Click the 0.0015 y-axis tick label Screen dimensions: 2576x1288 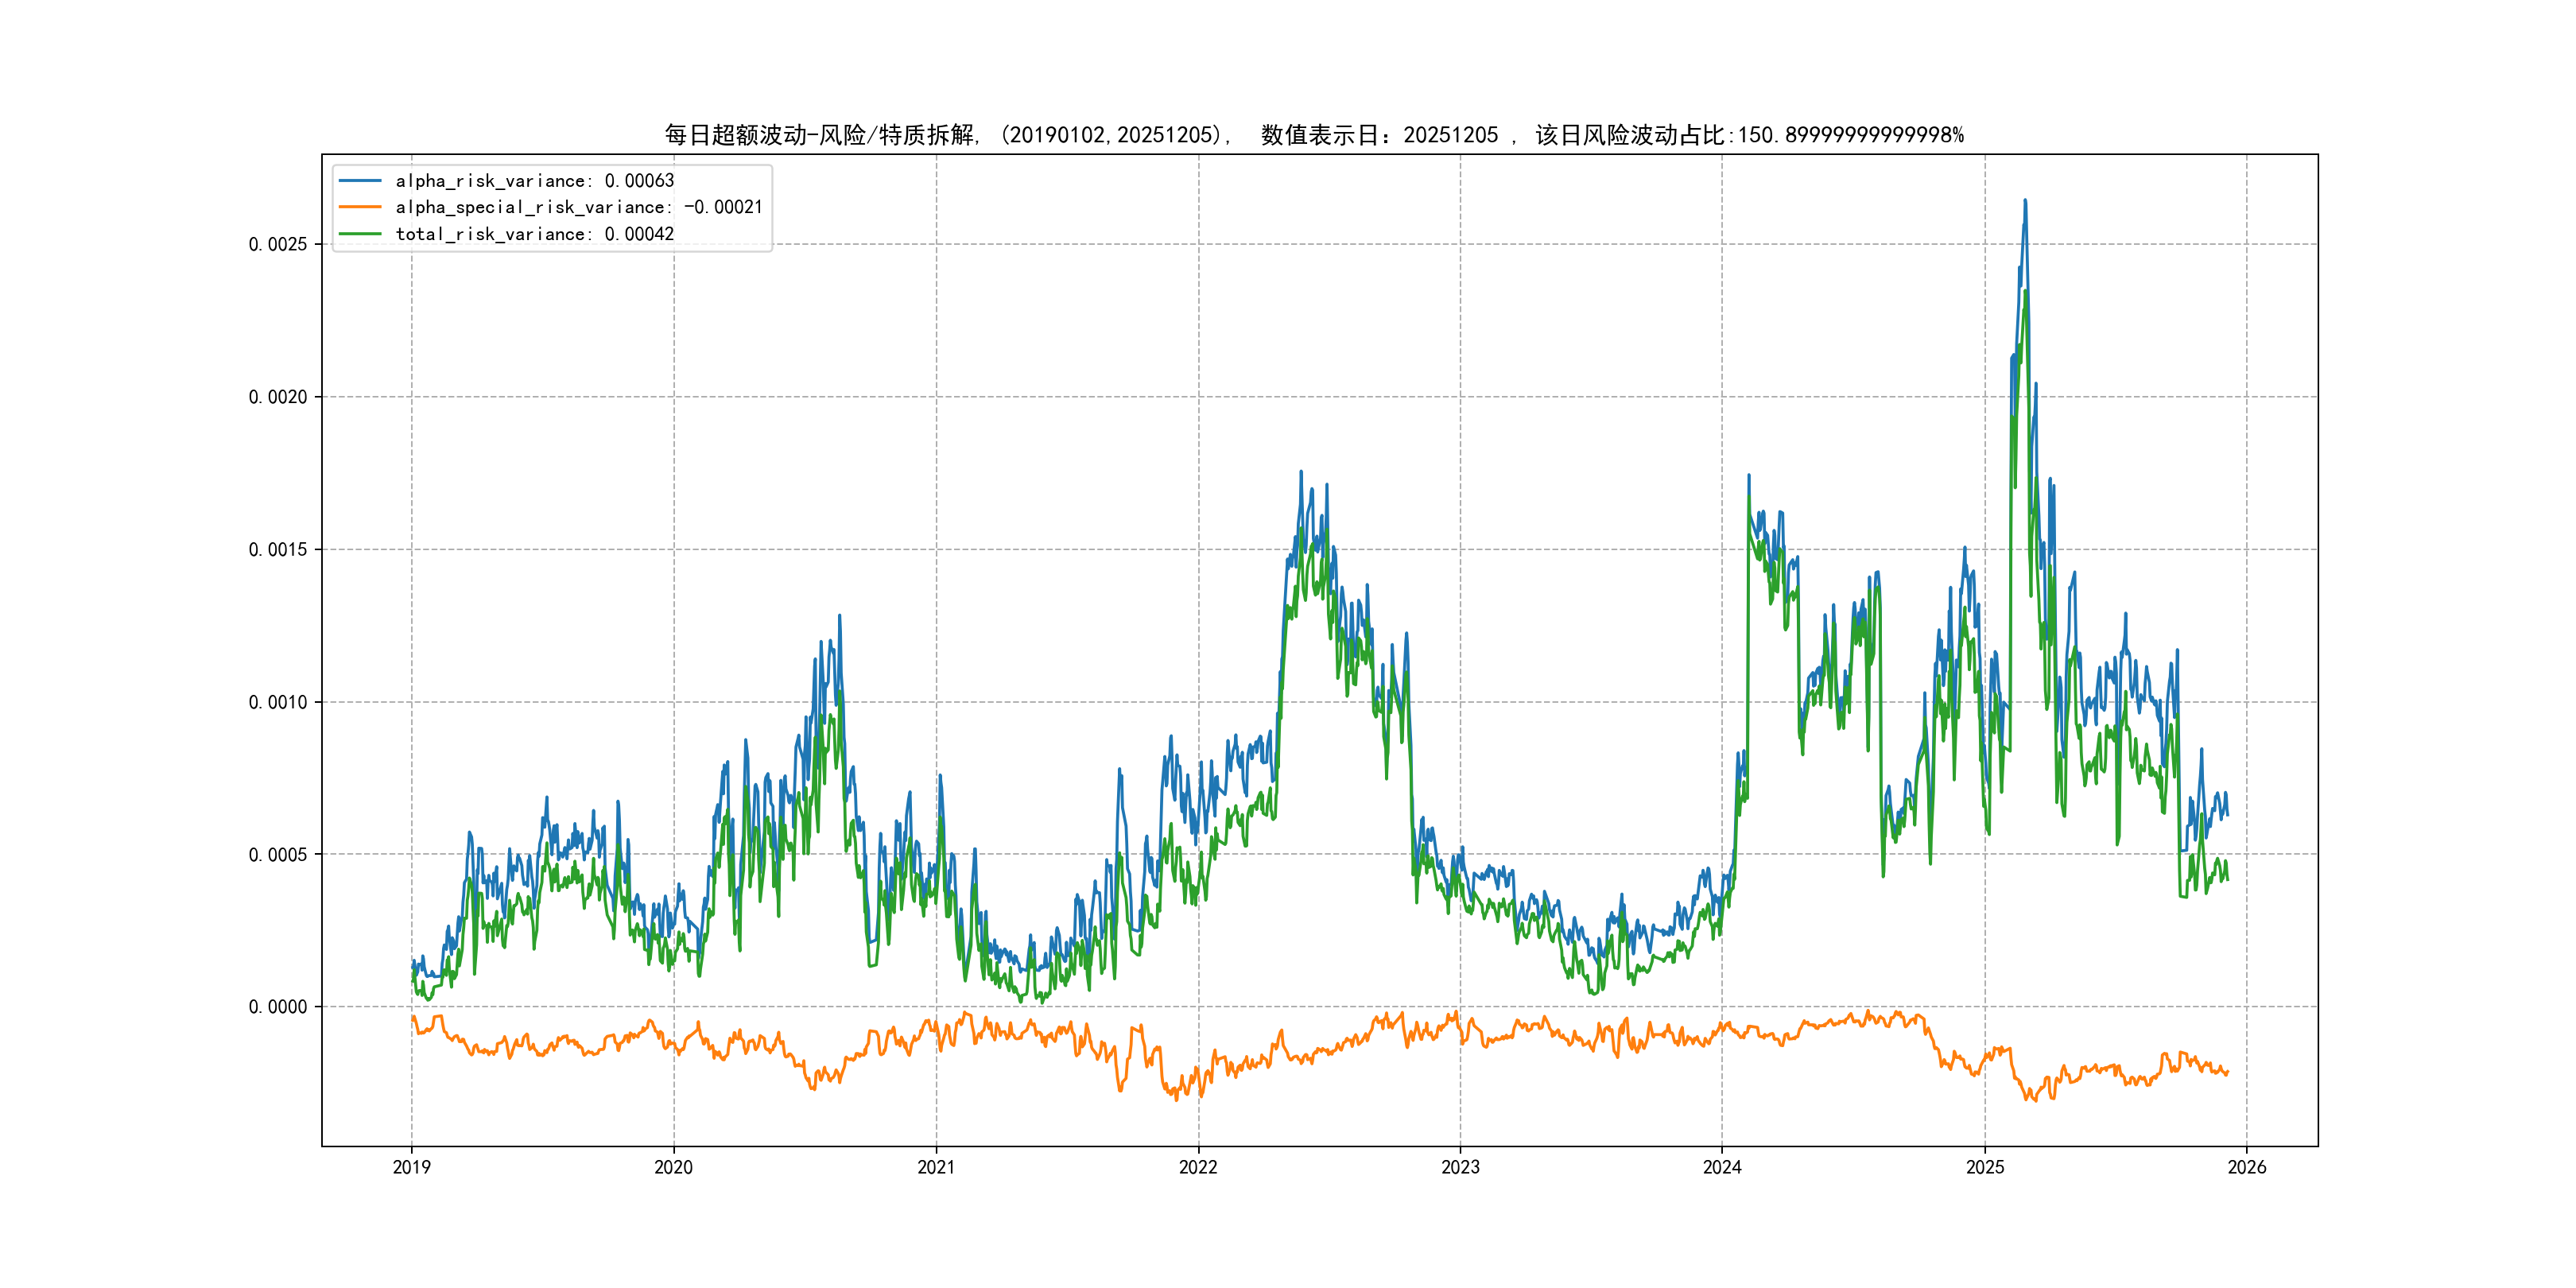coord(278,549)
